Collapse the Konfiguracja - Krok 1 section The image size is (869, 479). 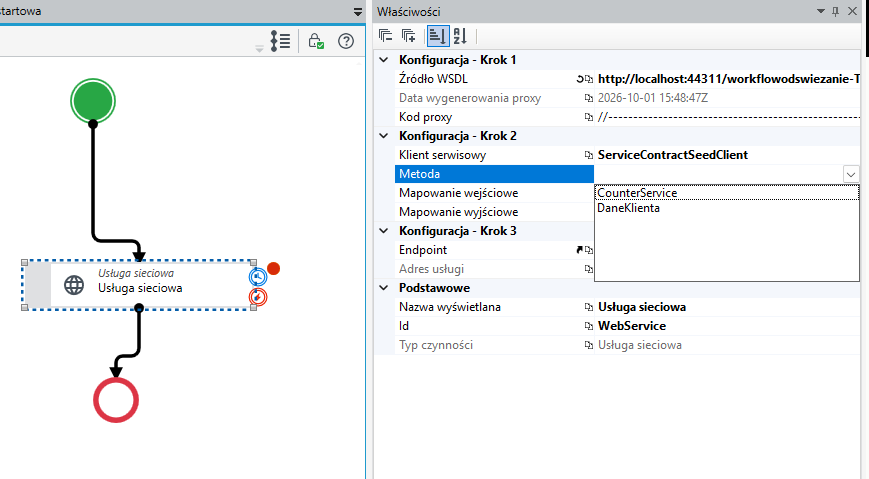tap(384, 60)
